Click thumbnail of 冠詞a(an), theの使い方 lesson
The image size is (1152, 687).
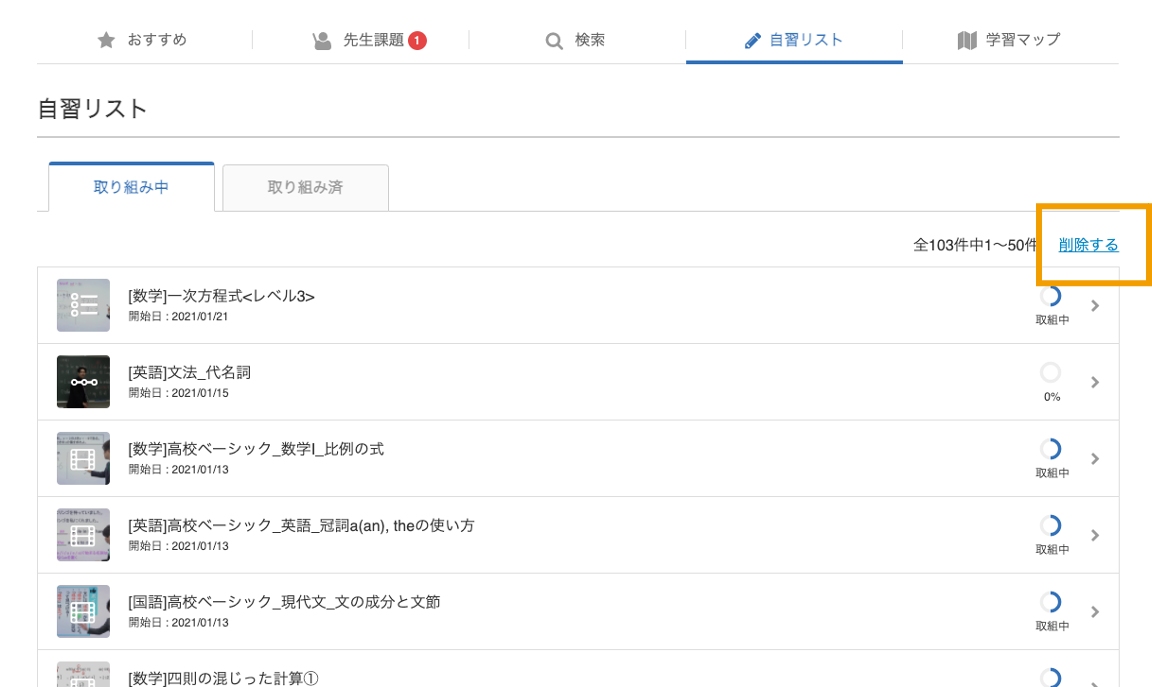84,535
